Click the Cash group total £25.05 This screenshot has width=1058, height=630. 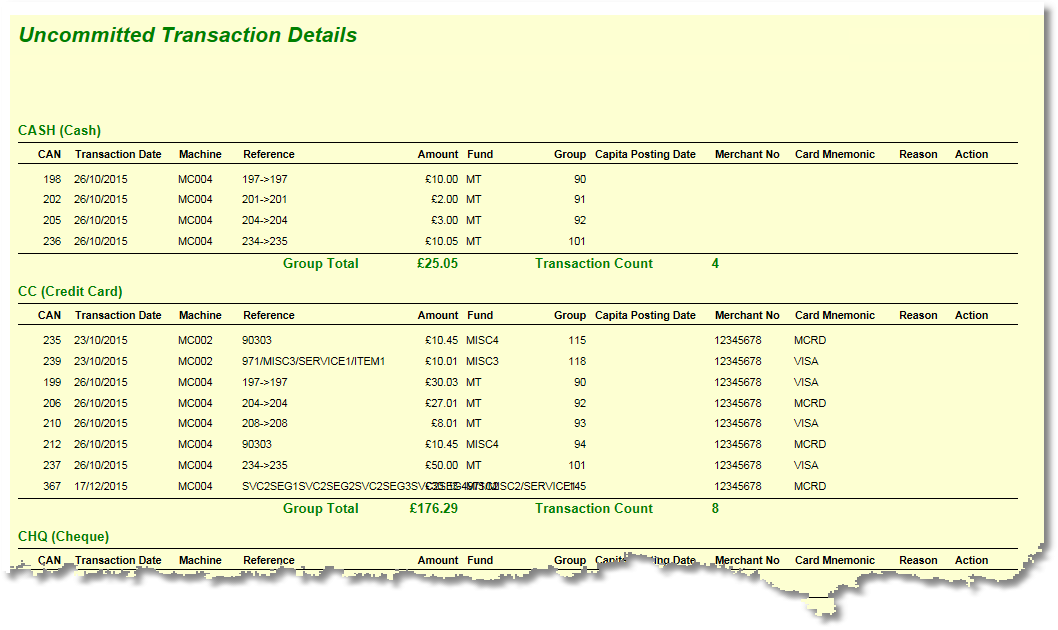point(437,263)
